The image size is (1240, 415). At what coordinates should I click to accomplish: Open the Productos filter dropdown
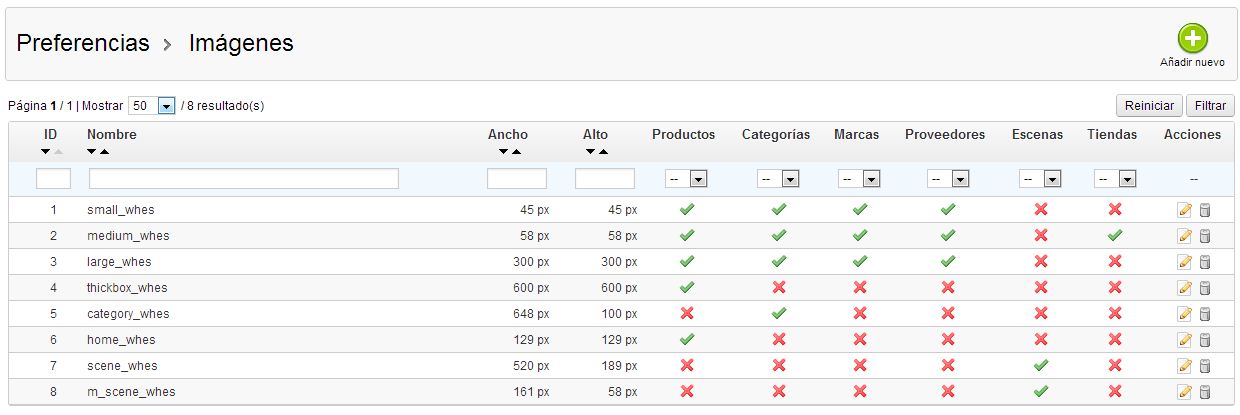[686, 179]
